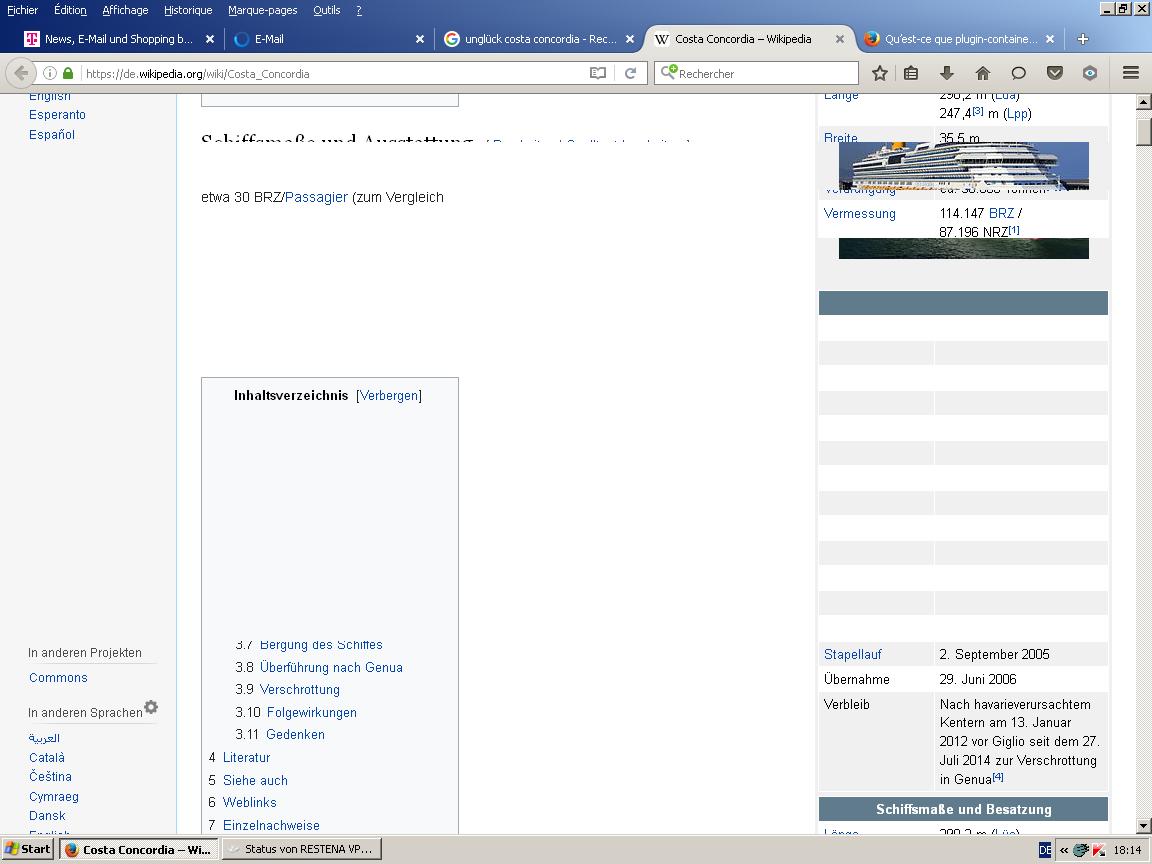Screen dimensions: 1152x864
Task: Bookmark this page with the star icon
Action: click(879, 73)
